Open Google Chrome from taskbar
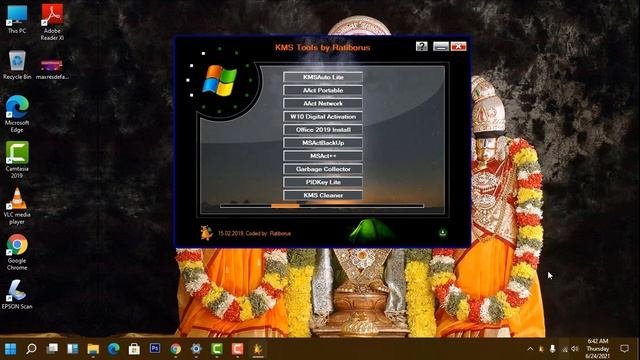The image size is (640, 360). point(176,349)
